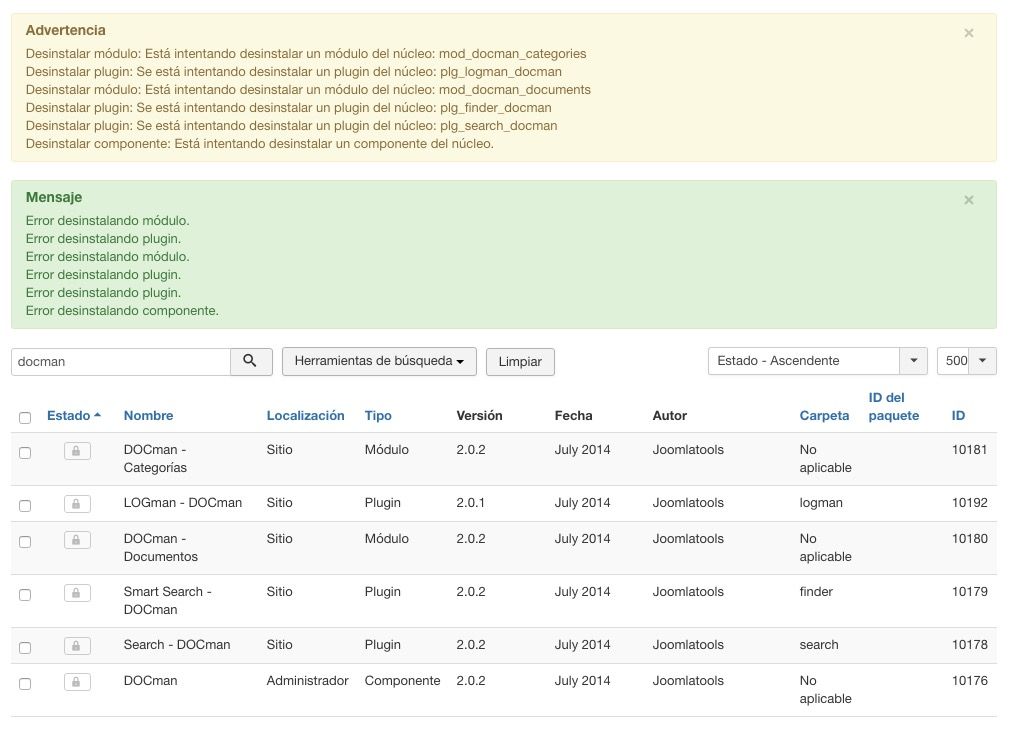Click the 'search' folder cell
The image size is (1012, 732).
click(x=819, y=645)
